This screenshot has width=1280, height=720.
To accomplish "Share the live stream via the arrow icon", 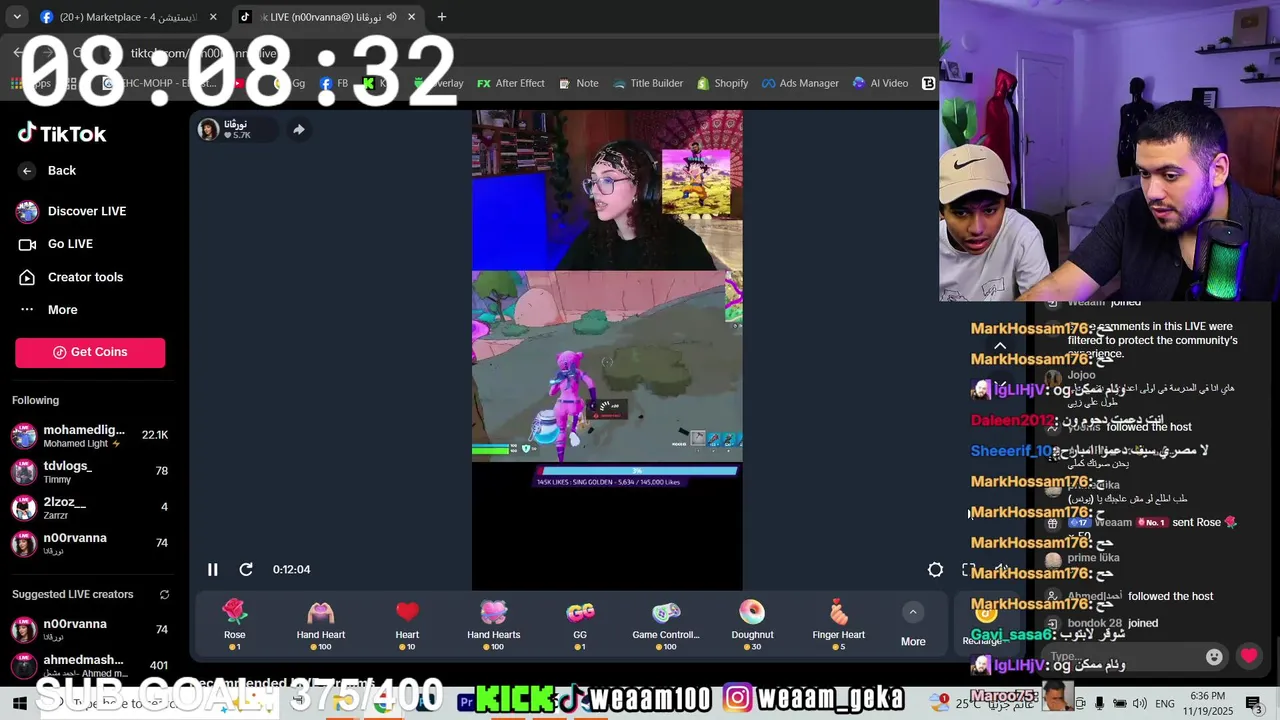I will 299,129.
